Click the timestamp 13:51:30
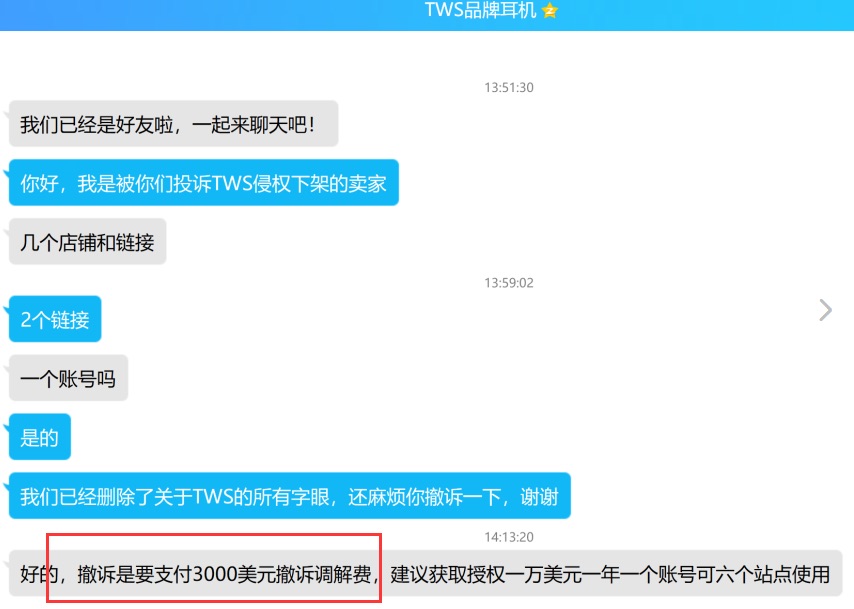854x609 pixels. click(509, 88)
